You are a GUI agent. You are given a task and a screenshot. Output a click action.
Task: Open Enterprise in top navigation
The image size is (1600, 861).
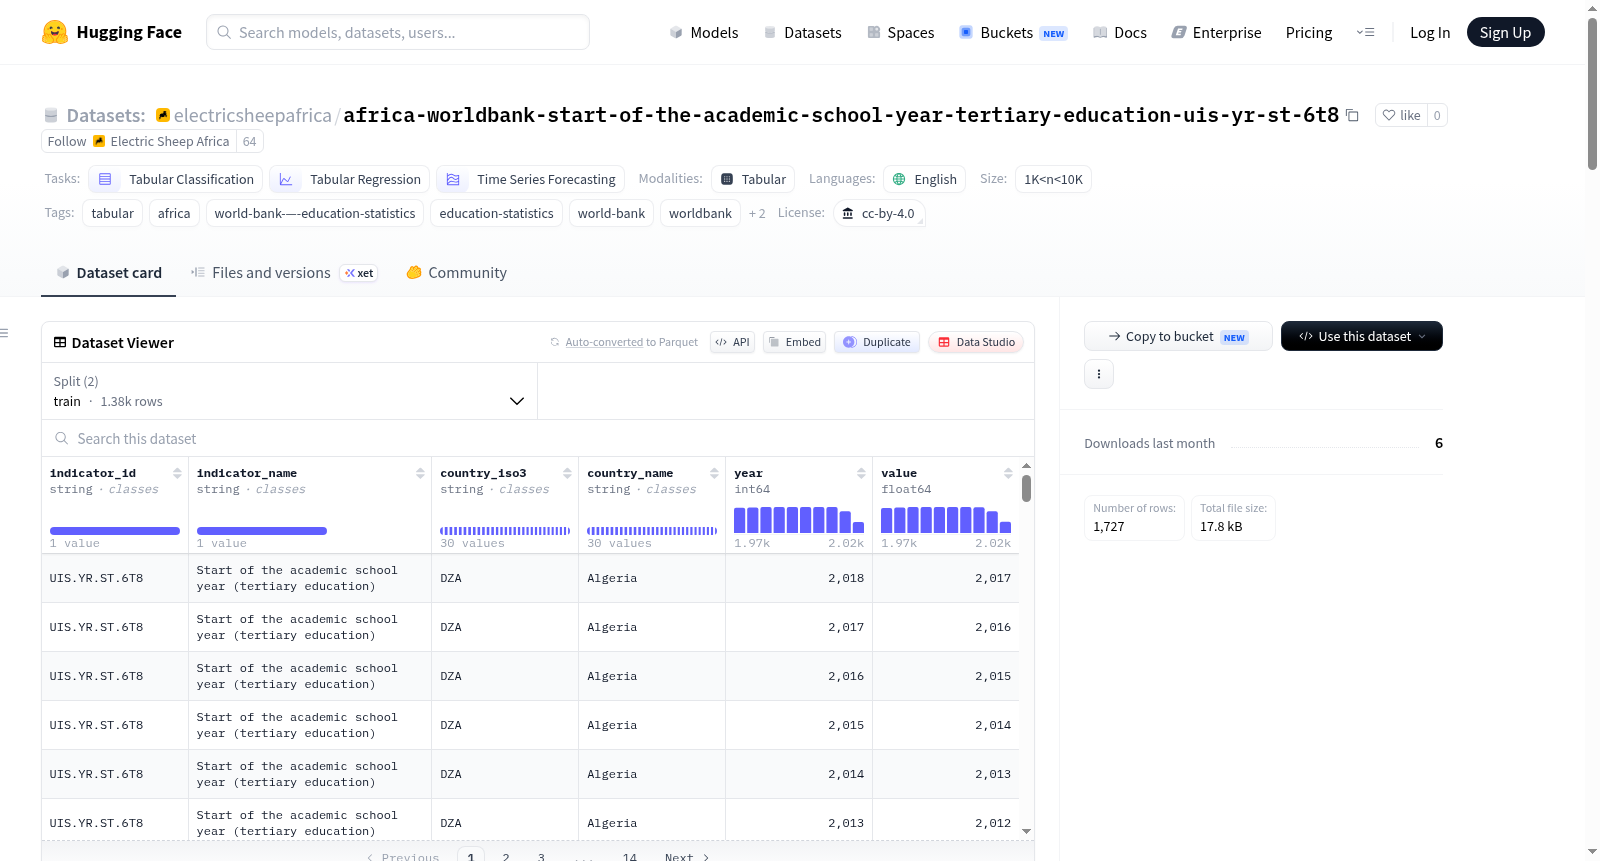tap(1216, 33)
